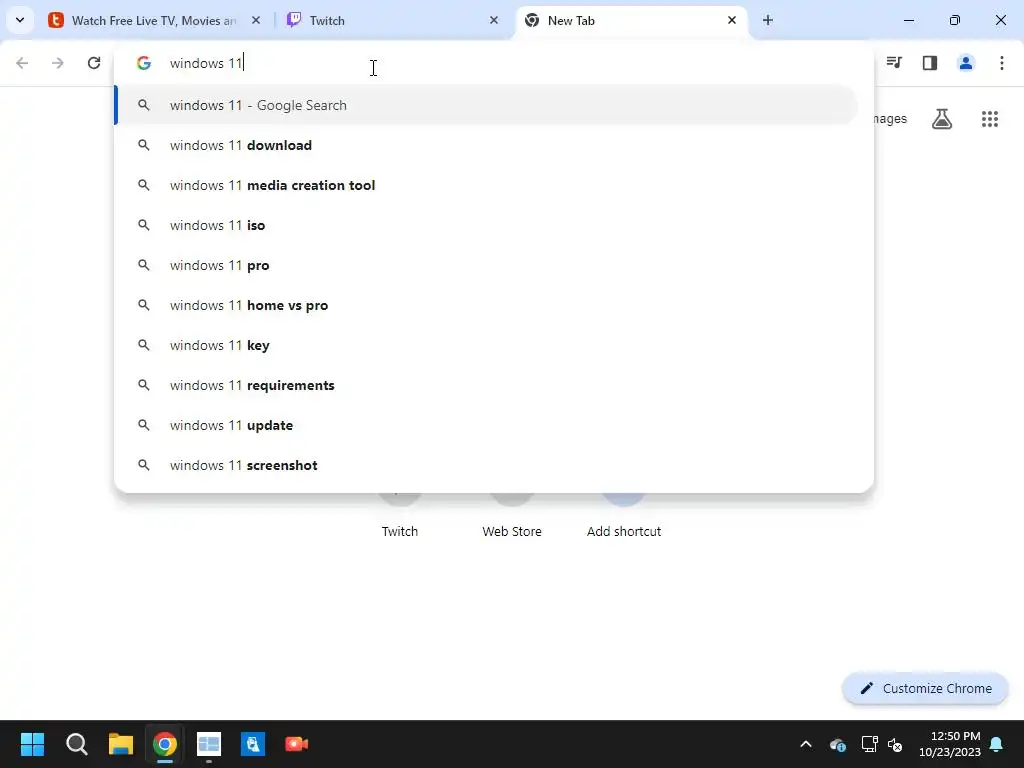
Task: Choose windows 11 update suggestion
Action: [x=487, y=425]
